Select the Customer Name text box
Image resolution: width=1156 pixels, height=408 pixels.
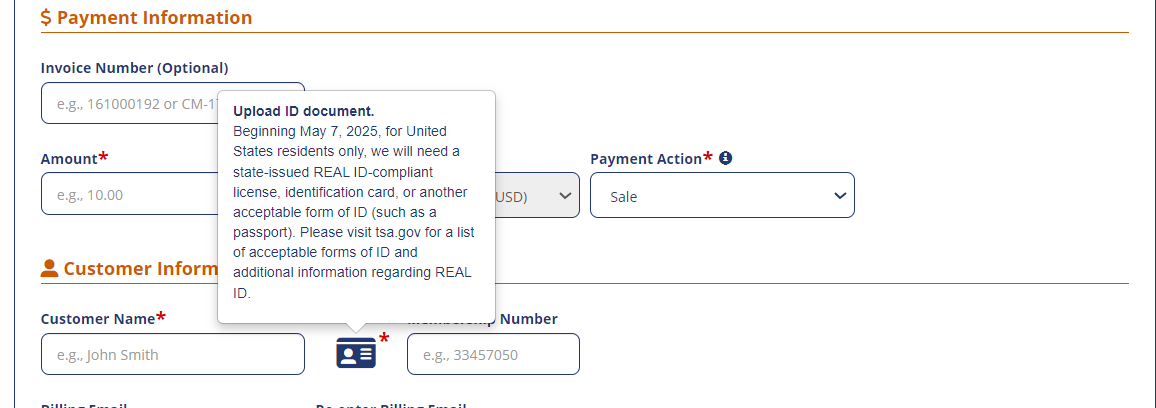[x=172, y=354]
